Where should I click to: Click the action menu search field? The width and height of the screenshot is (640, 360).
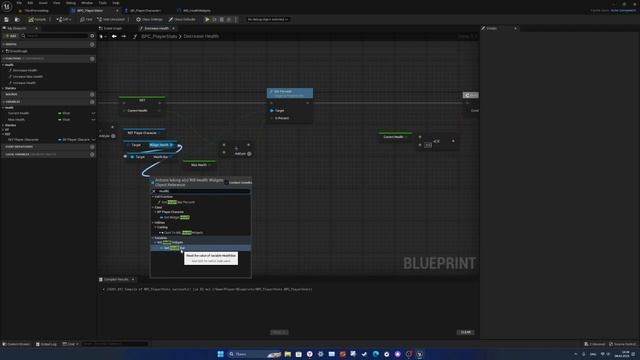coord(203,191)
